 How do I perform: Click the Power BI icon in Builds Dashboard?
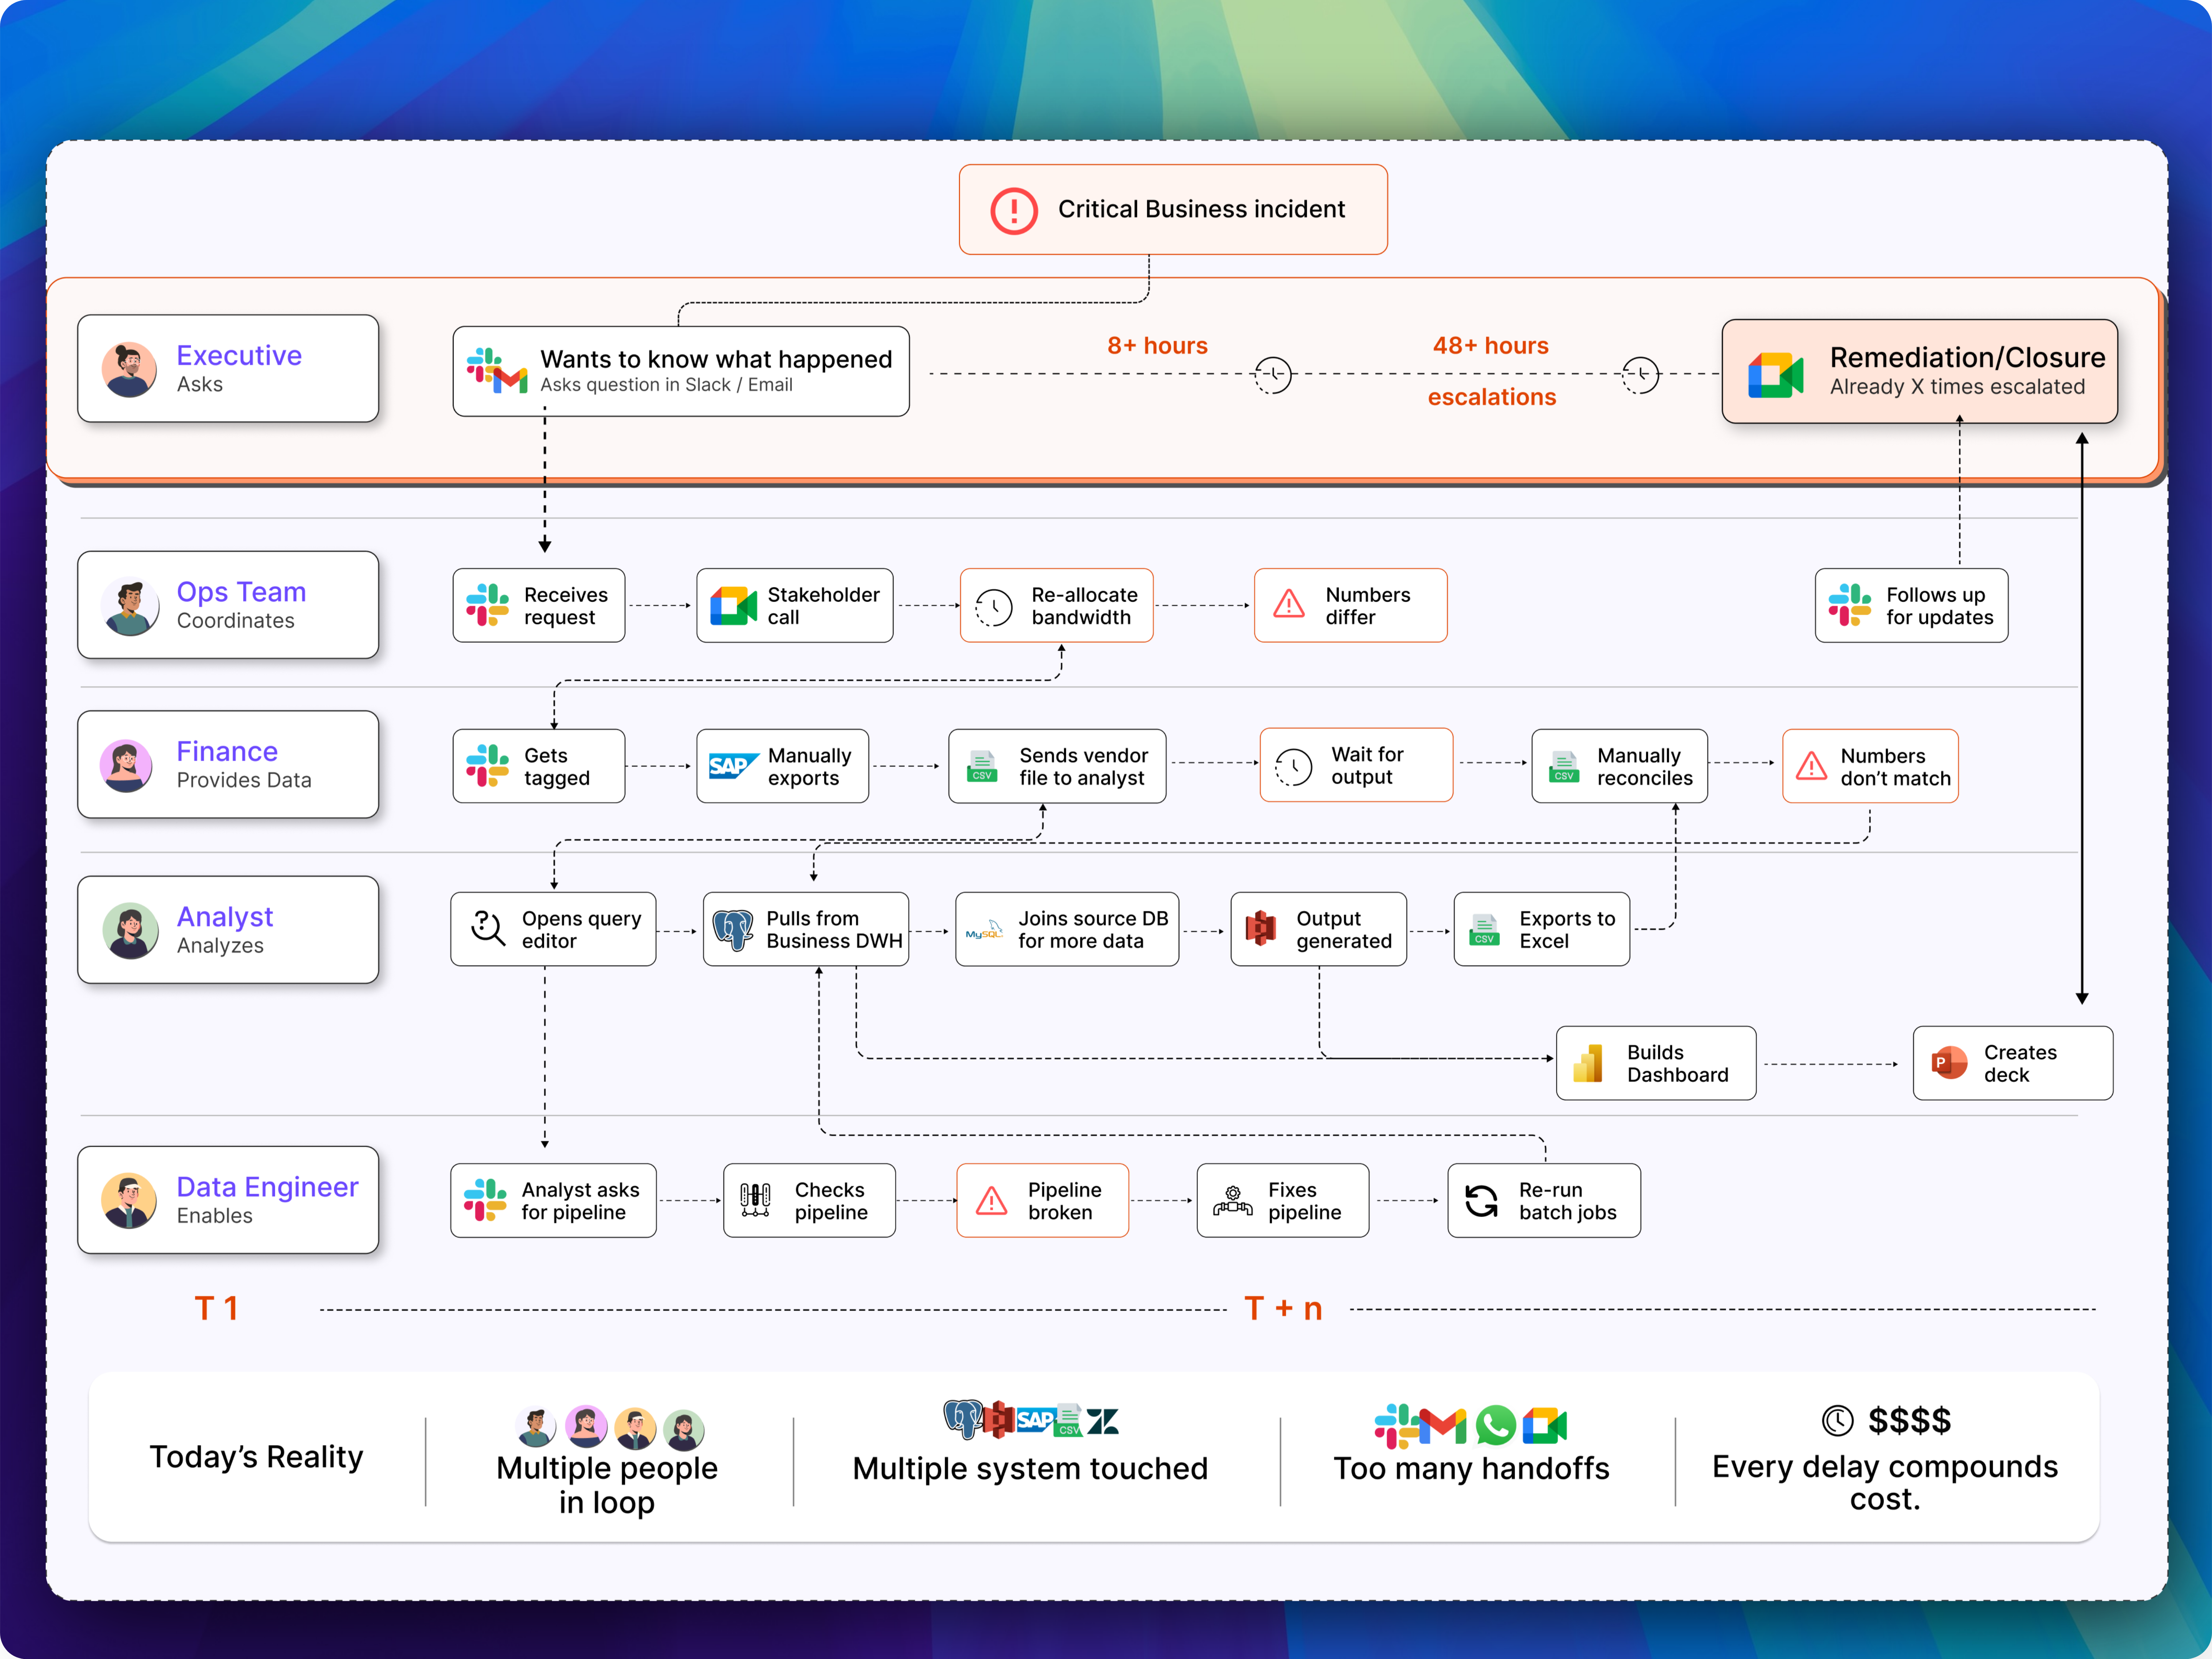(x=1588, y=1063)
